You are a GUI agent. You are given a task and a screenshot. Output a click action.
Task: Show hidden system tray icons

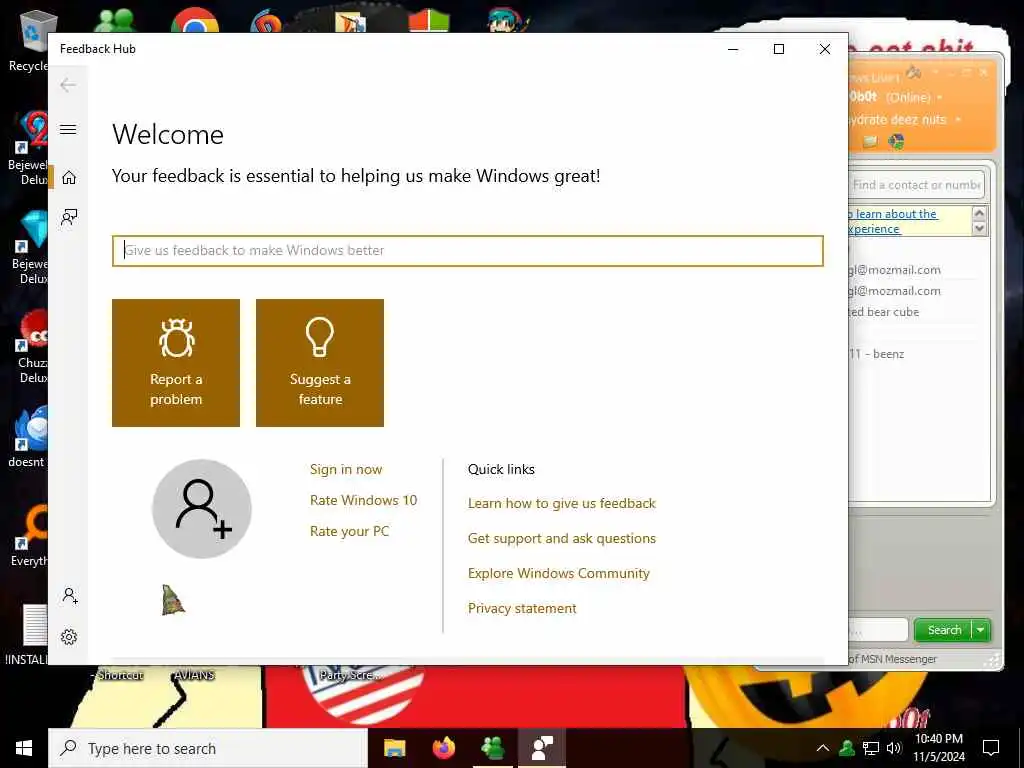point(823,748)
